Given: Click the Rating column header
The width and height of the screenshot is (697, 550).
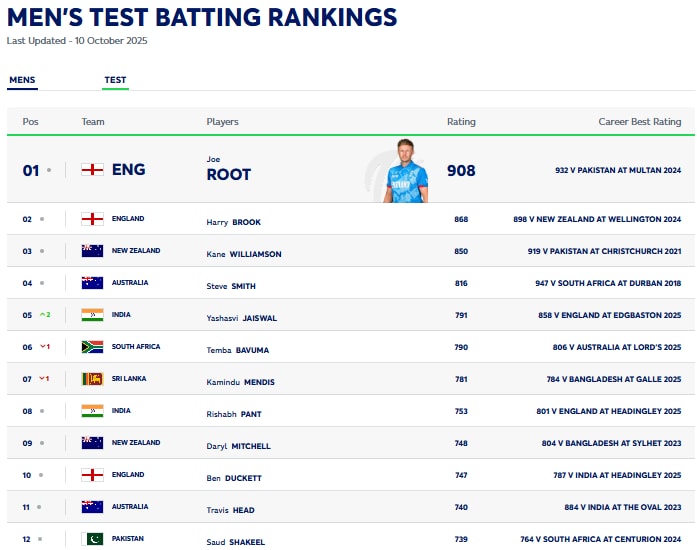Looking at the screenshot, I should 461,122.
